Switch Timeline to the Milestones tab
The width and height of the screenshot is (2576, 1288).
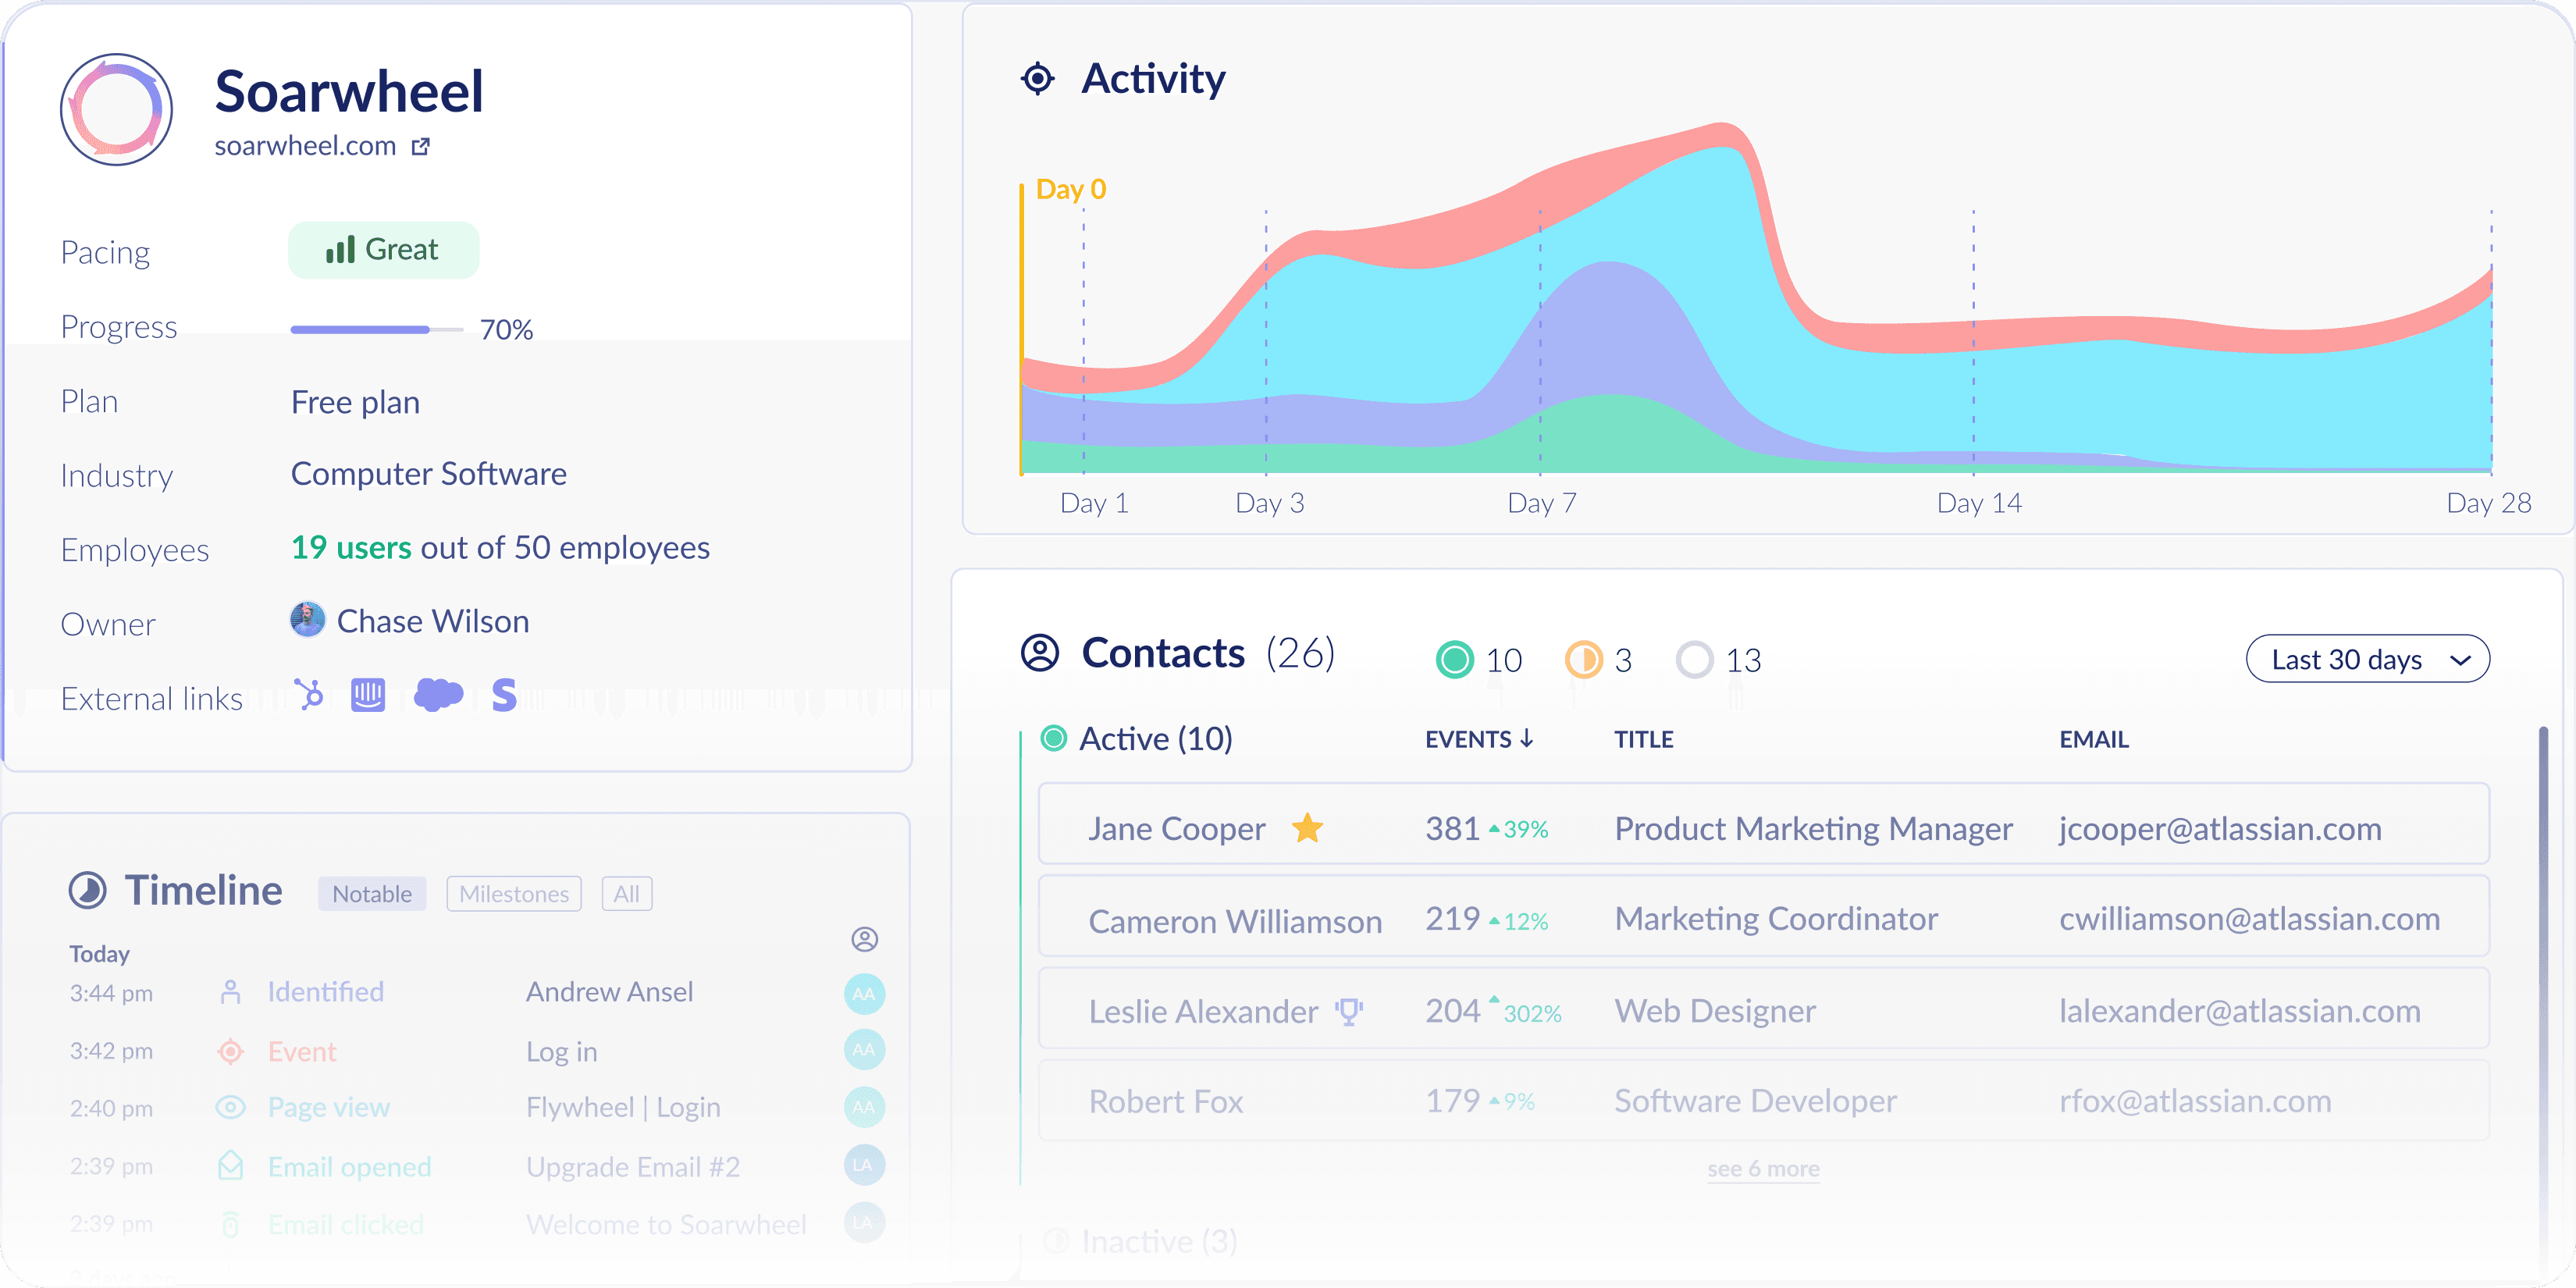tap(514, 893)
